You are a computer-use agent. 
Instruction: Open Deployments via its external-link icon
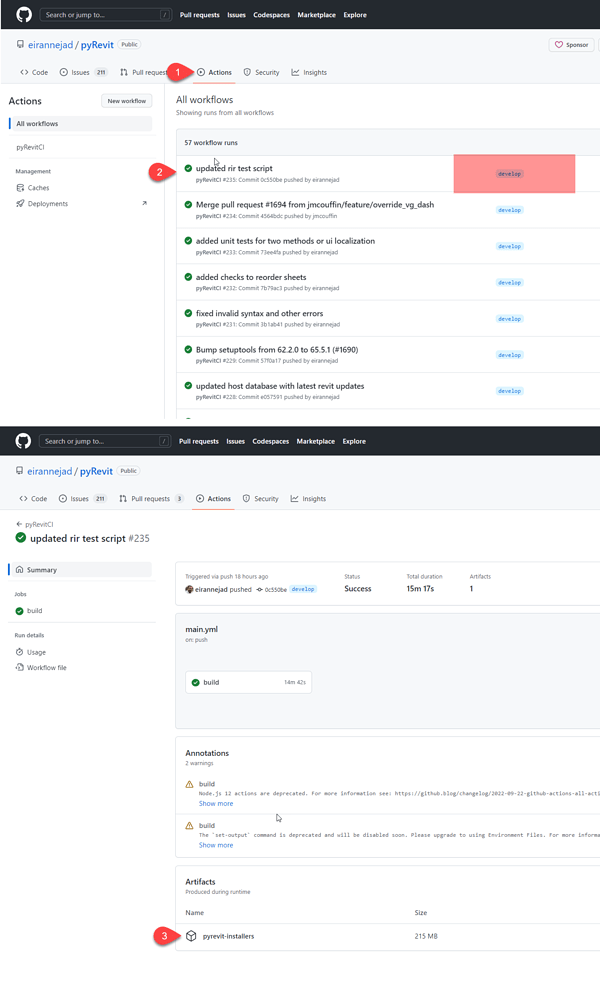click(145, 203)
